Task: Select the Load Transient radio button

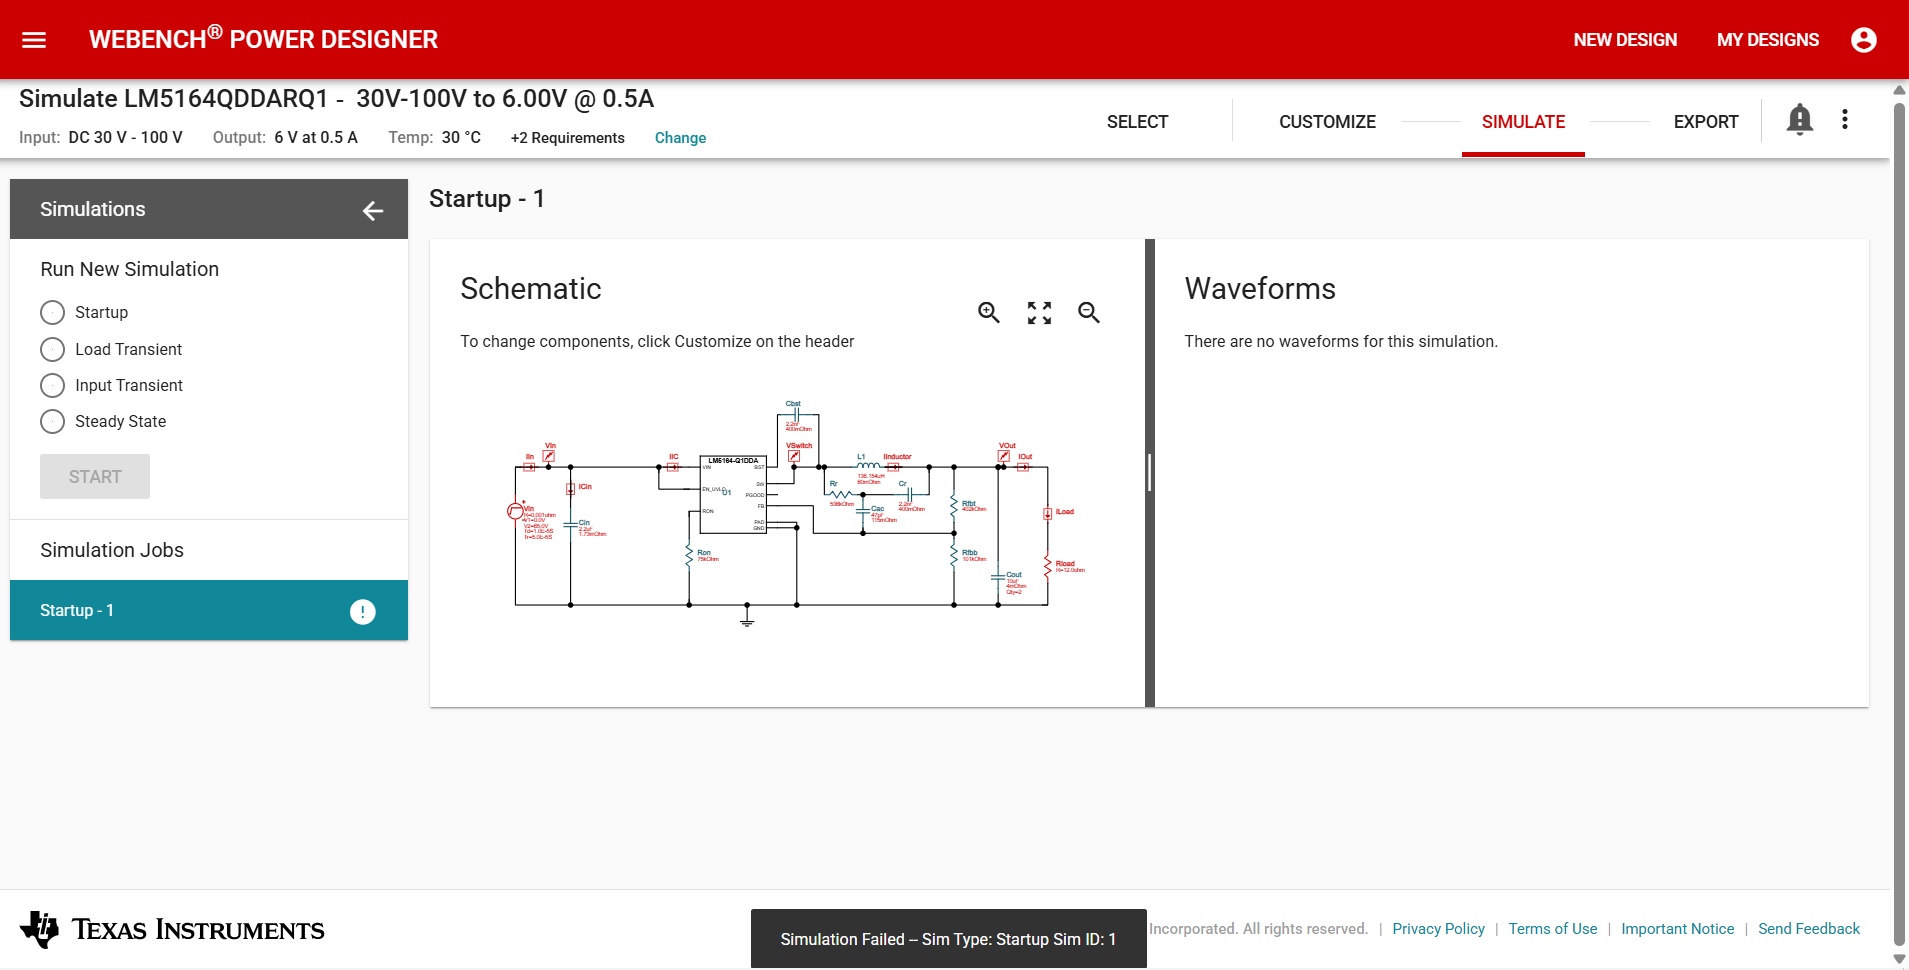Action: 52,349
